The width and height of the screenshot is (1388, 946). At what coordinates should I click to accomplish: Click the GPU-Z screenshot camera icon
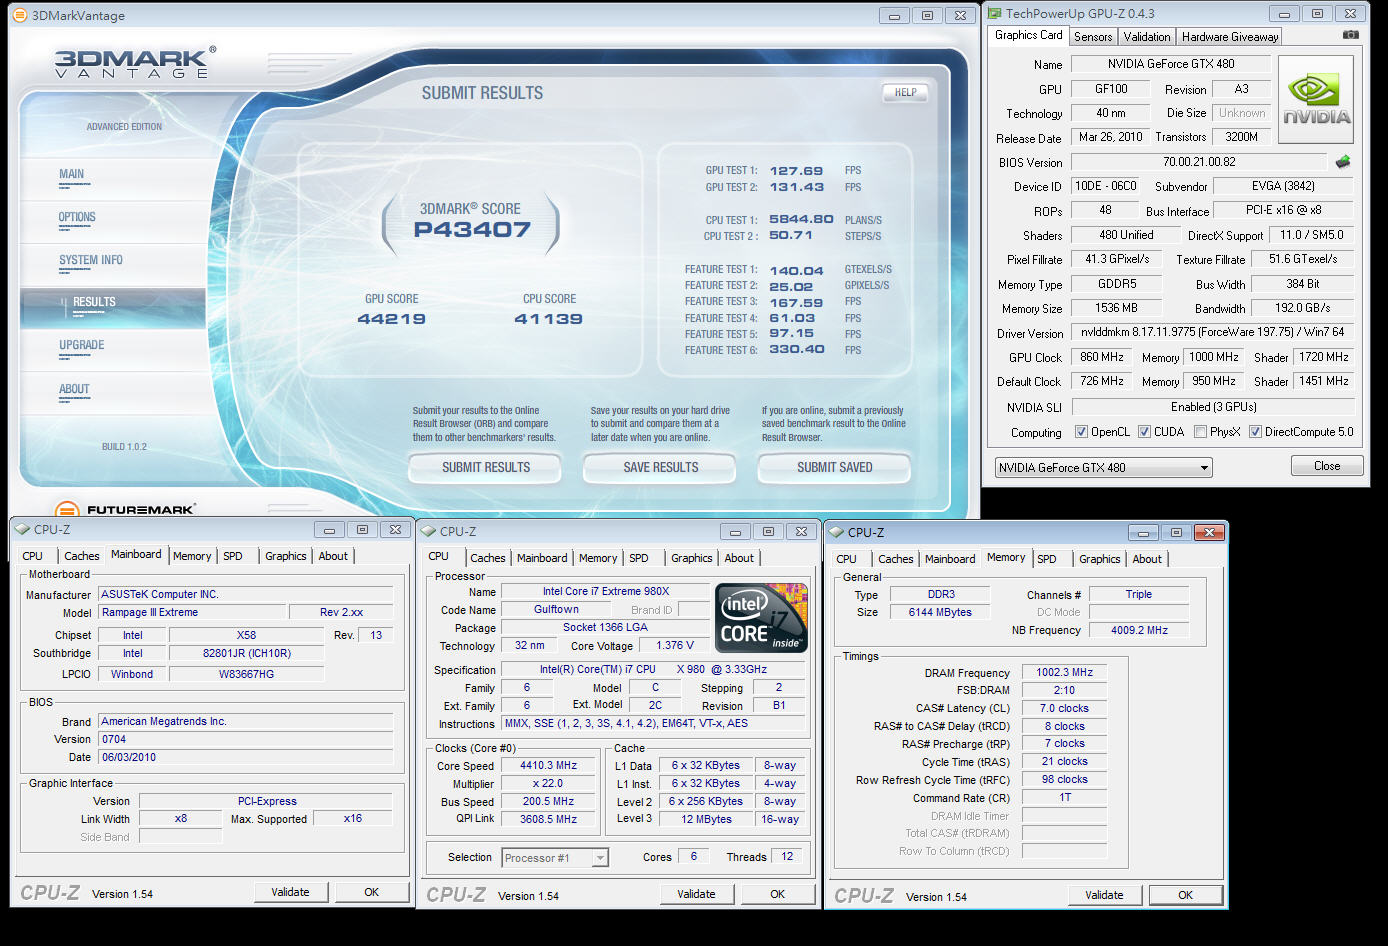[1350, 35]
